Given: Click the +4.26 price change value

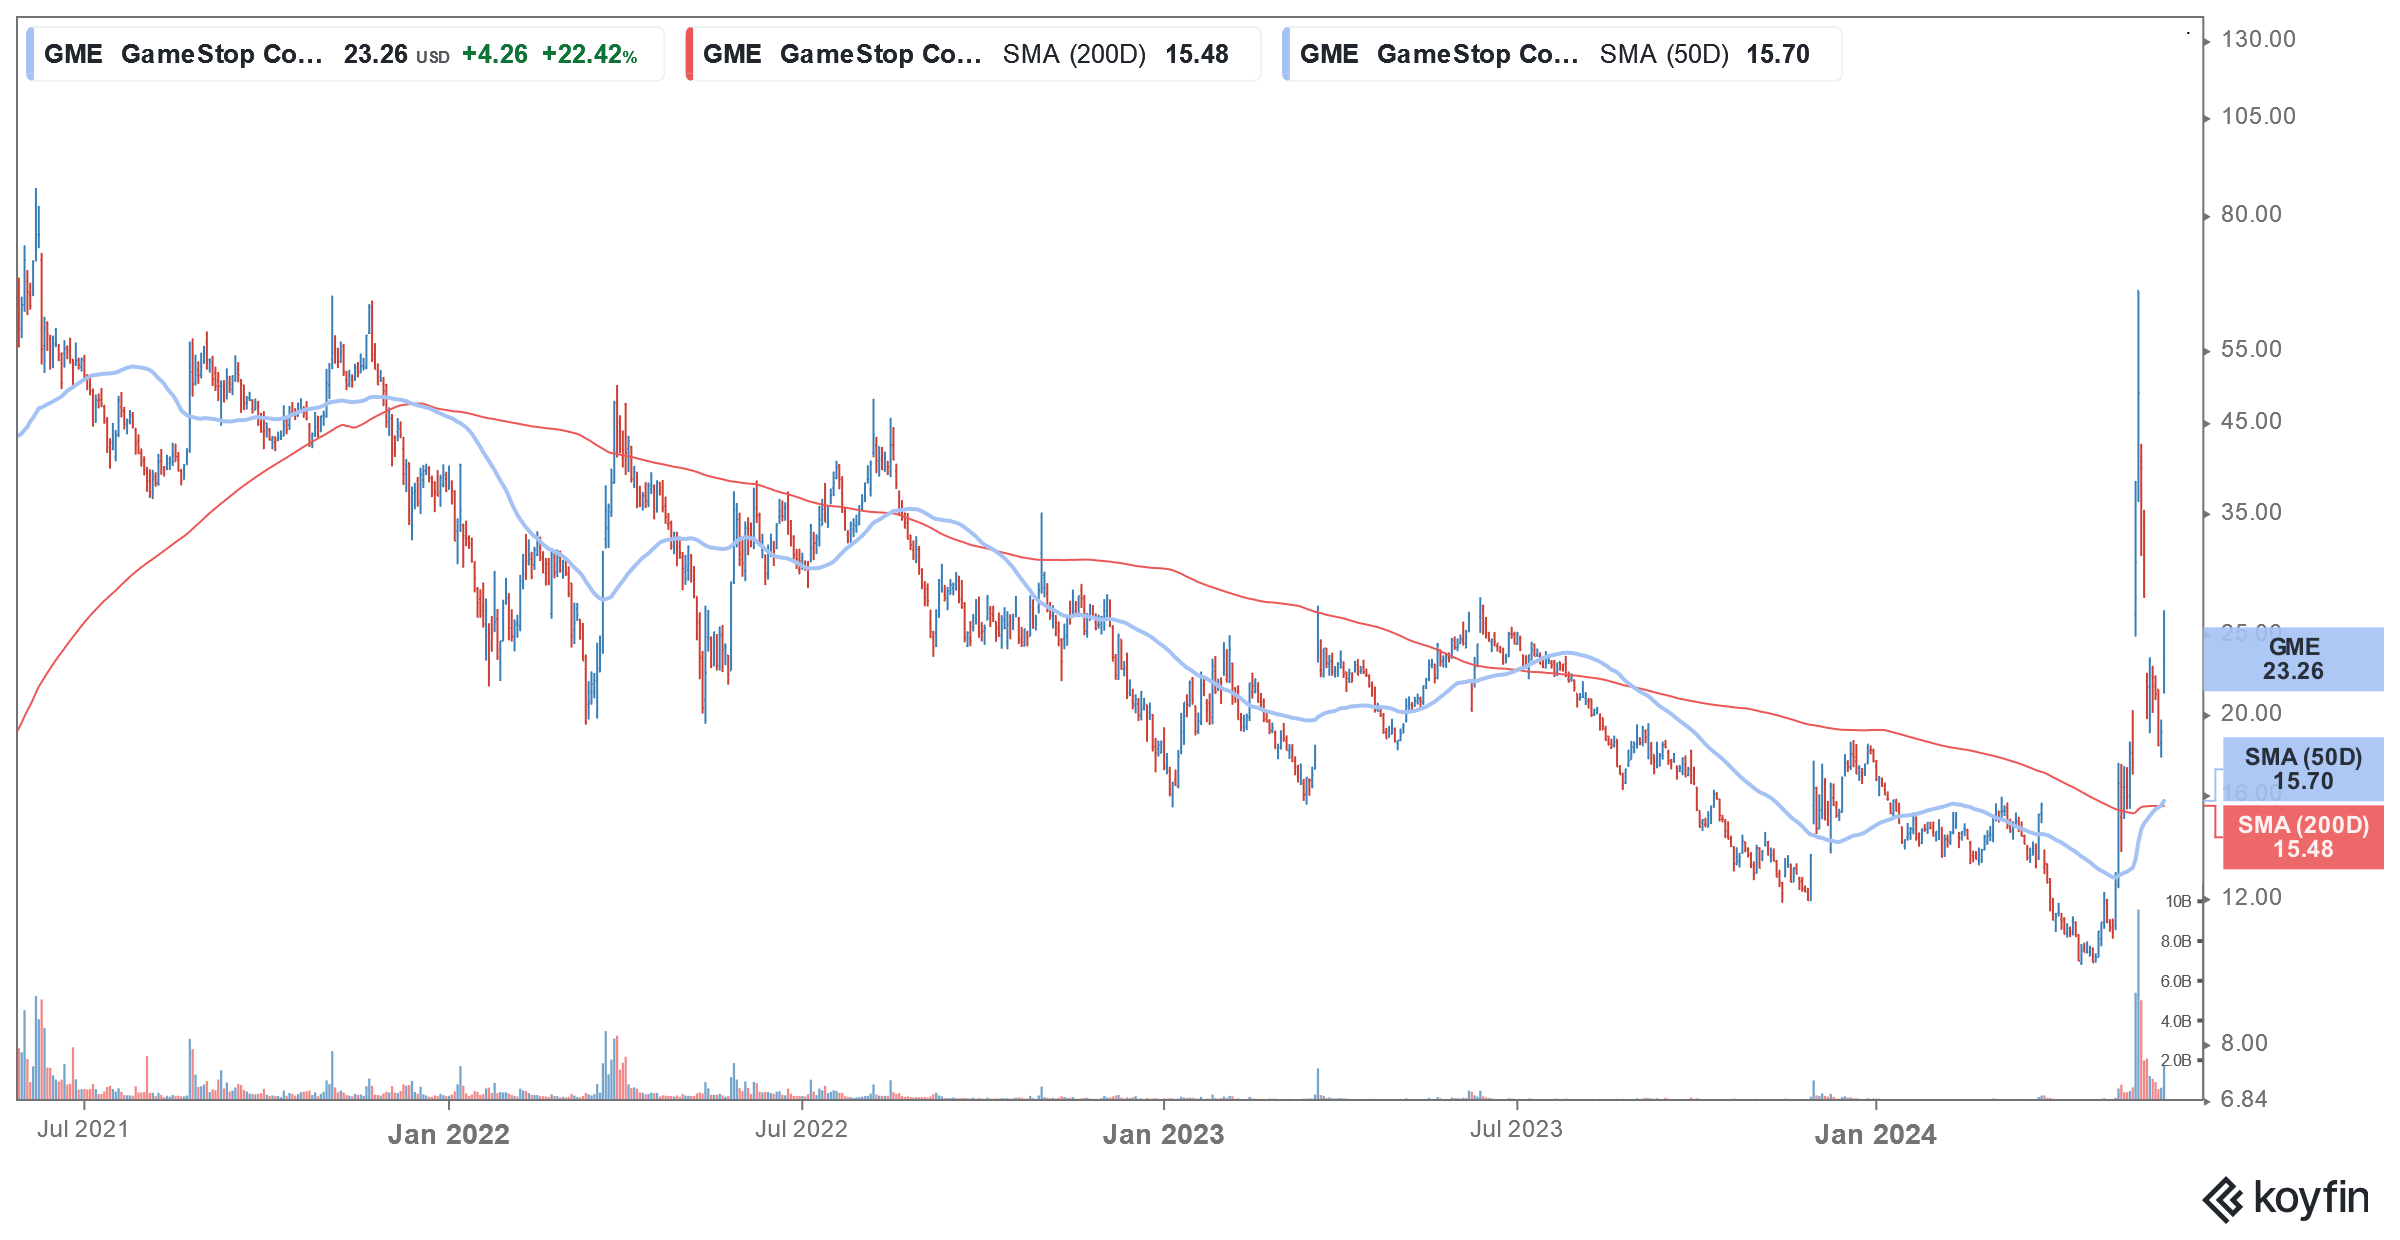Looking at the screenshot, I should 494,54.
